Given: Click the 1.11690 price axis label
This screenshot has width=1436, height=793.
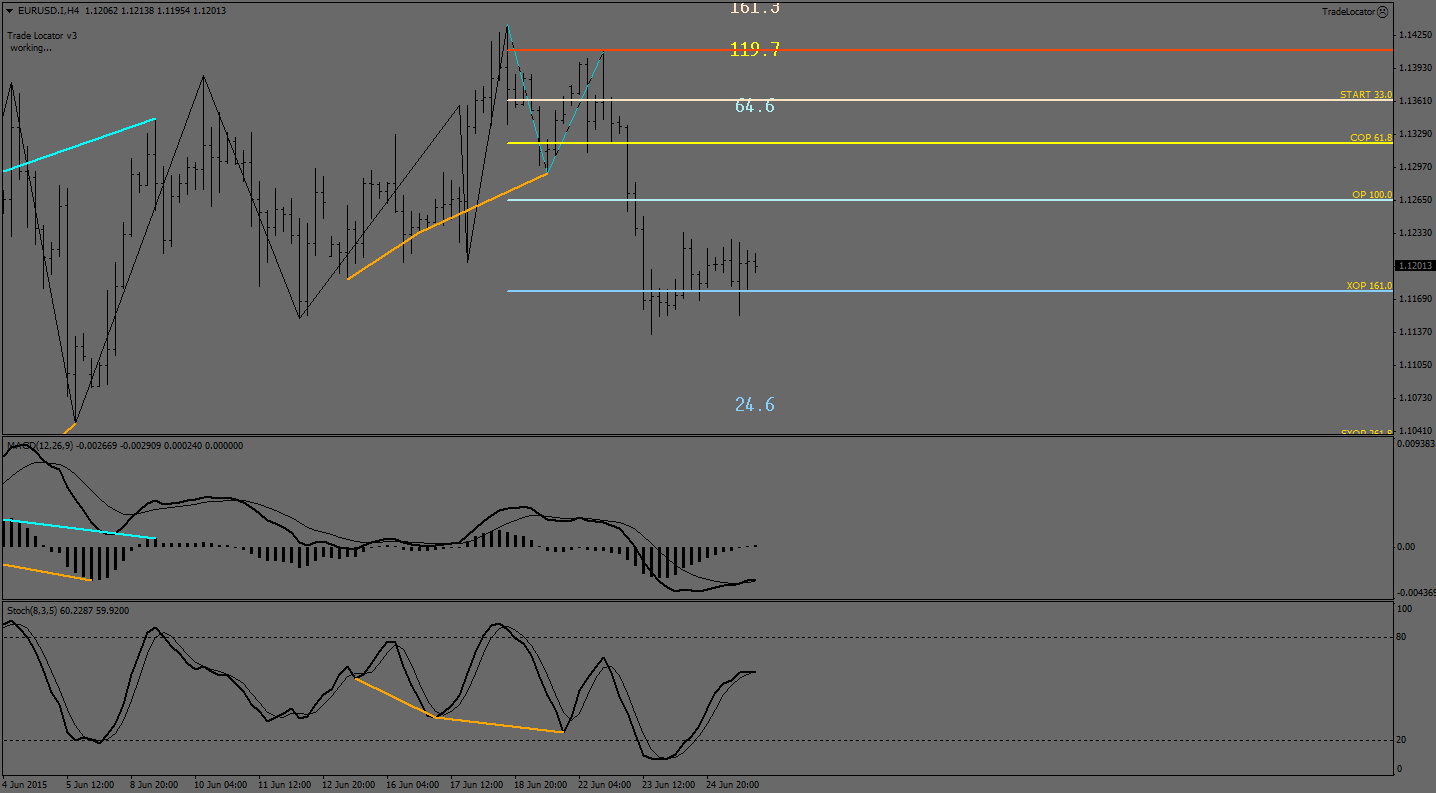Looking at the screenshot, I should tap(1415, 299).
